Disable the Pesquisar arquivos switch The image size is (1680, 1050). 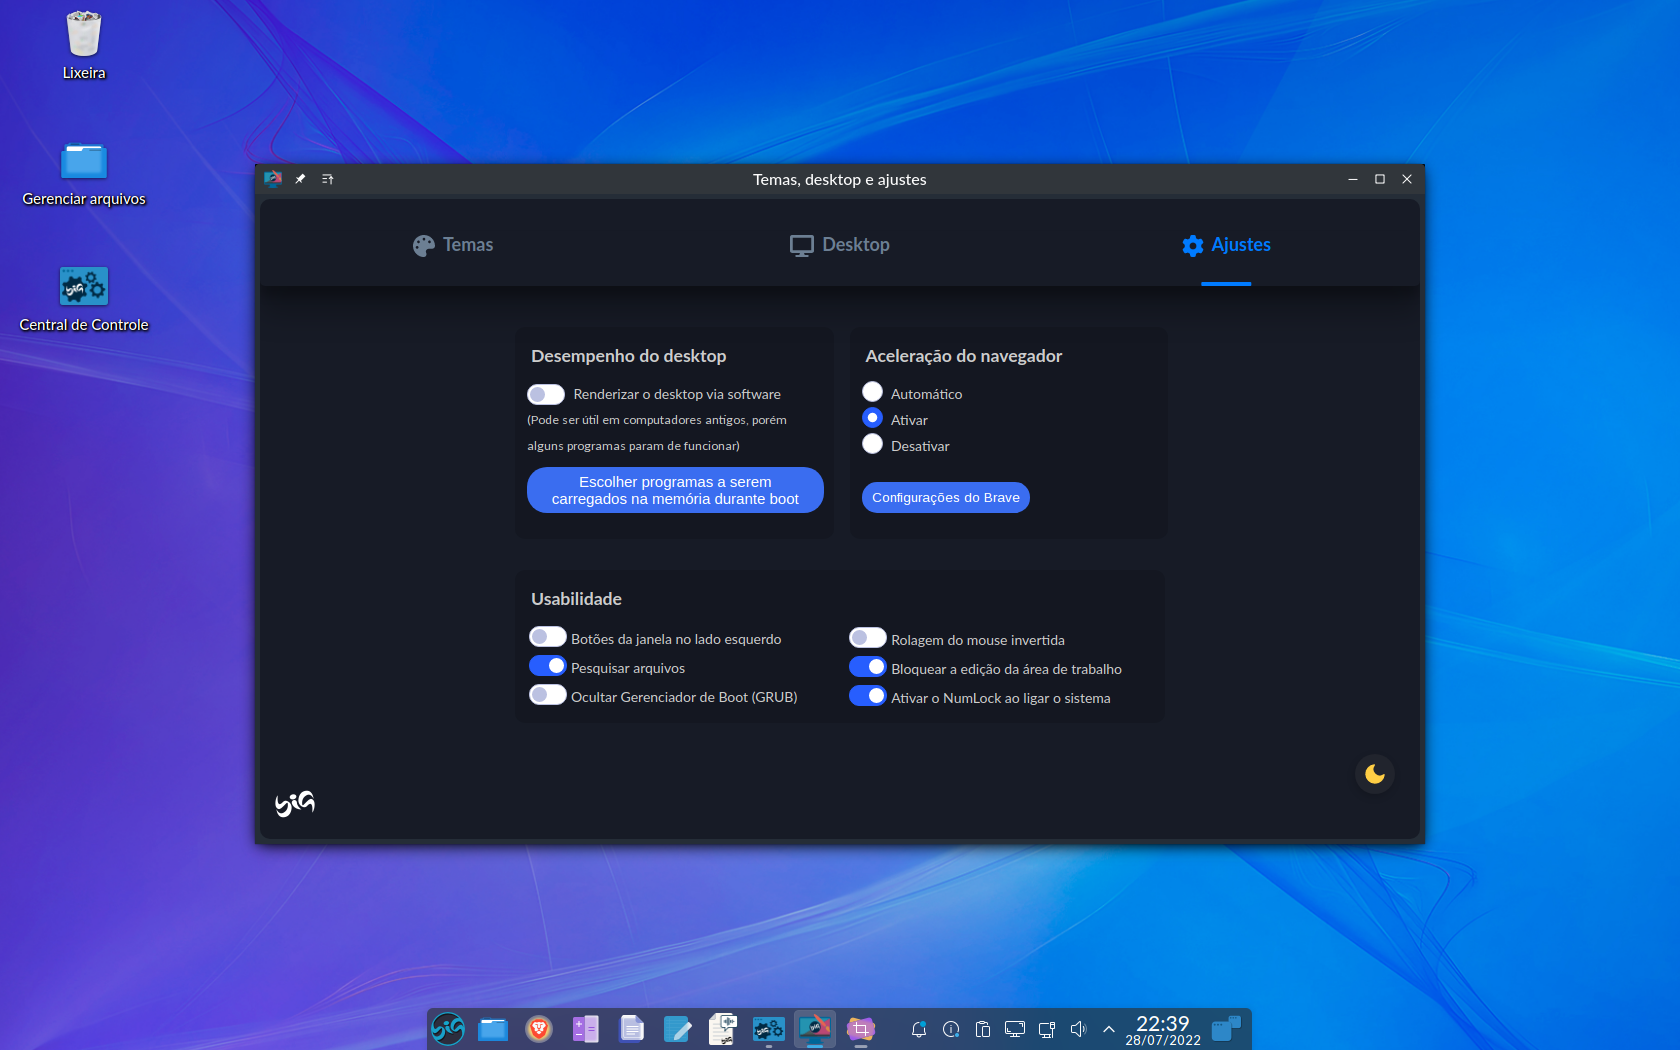[547, 666]
